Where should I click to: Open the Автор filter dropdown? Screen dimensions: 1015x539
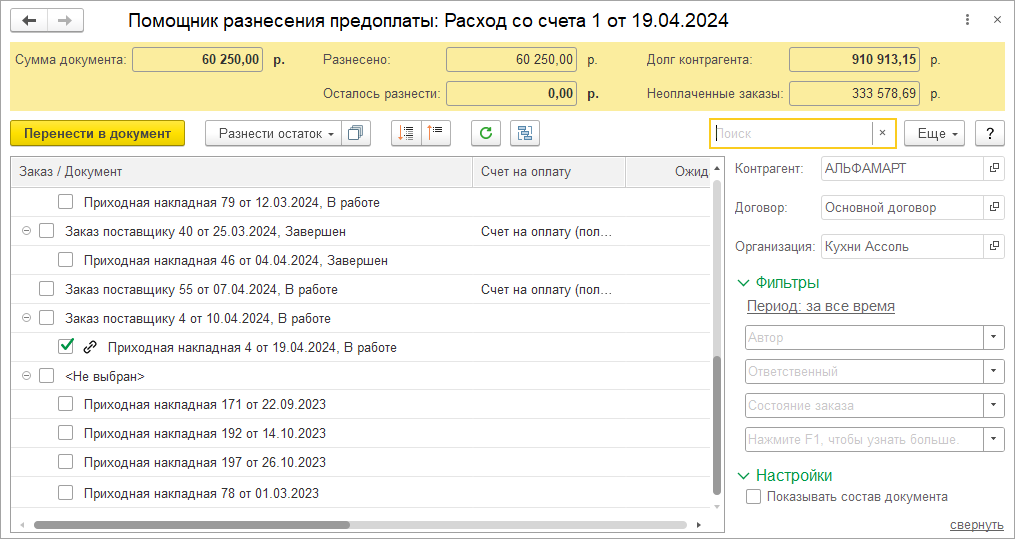coord(994,338)
